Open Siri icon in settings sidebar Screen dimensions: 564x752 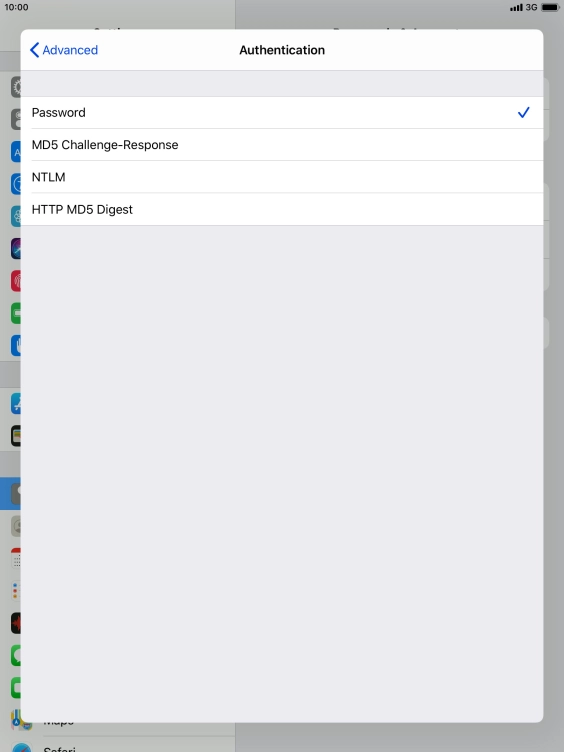(x=16, y=248)
